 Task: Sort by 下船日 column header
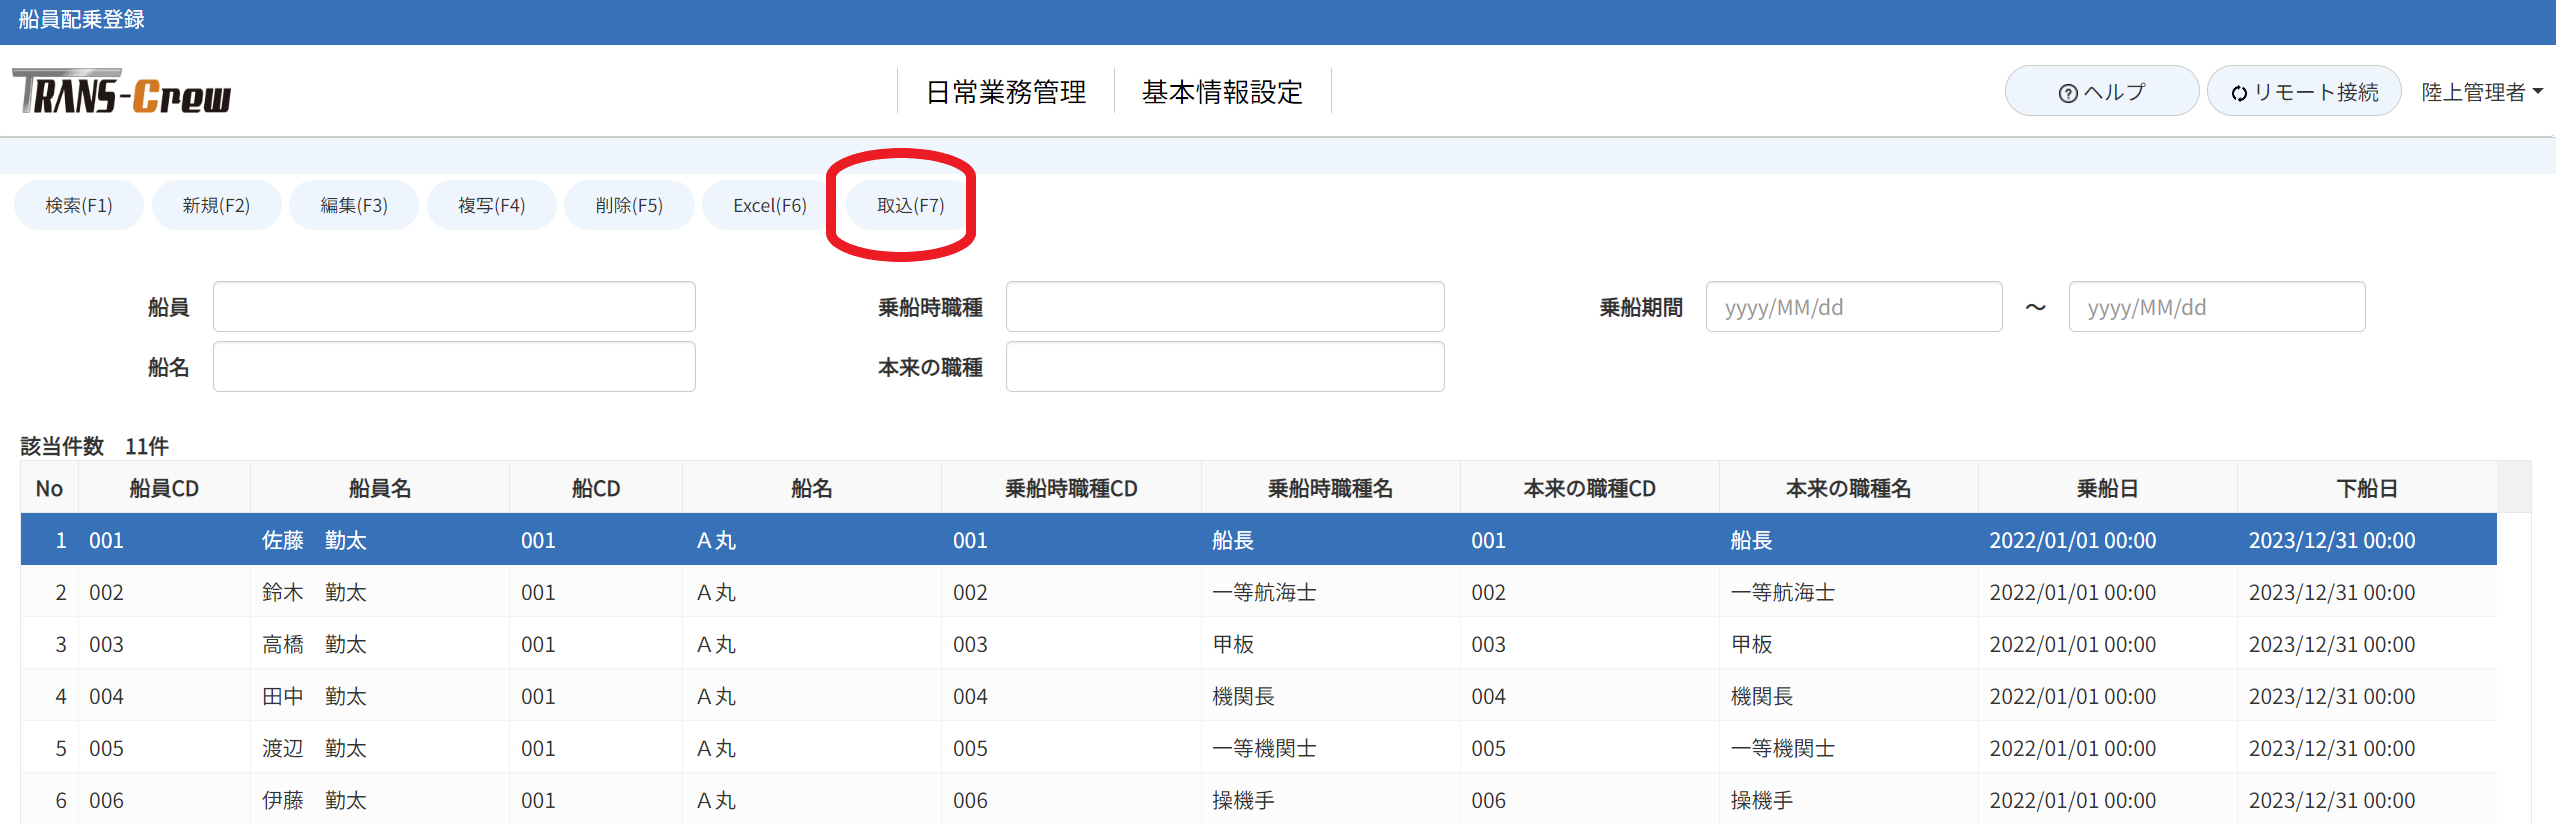(x=2367, y=488)
